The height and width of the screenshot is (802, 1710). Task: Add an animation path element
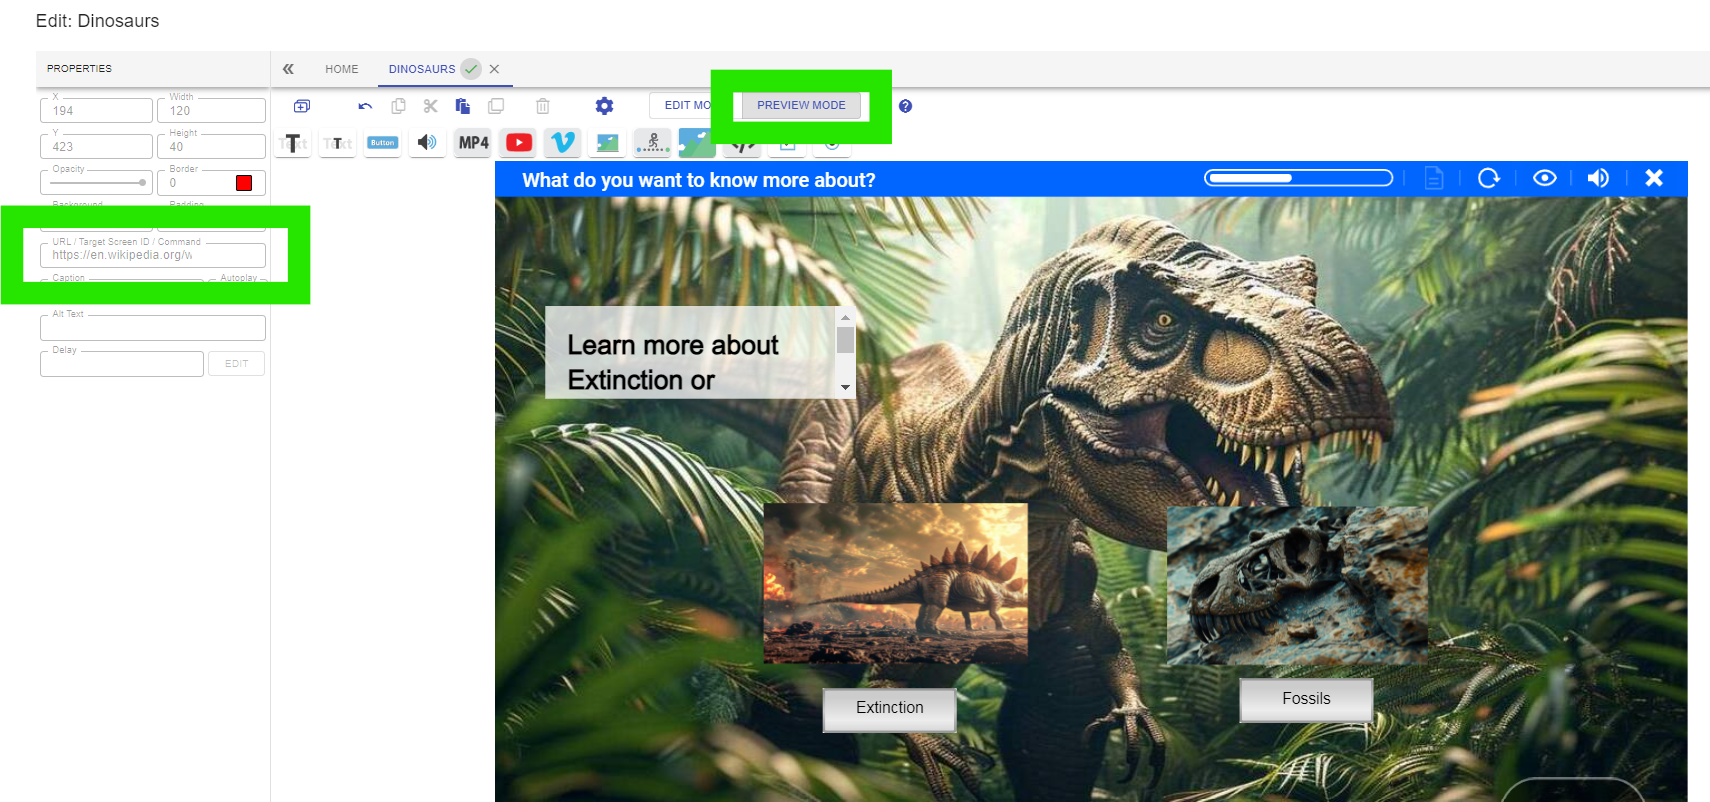653,143
